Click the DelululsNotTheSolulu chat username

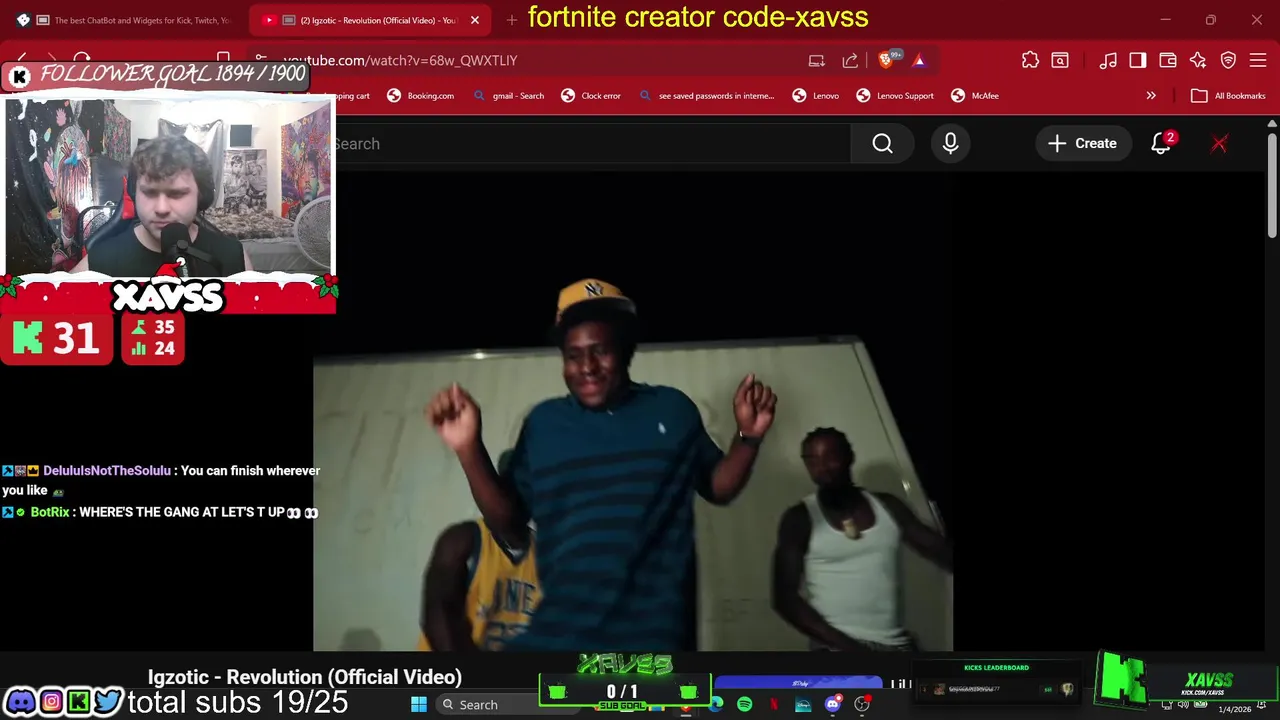(107, 471)
